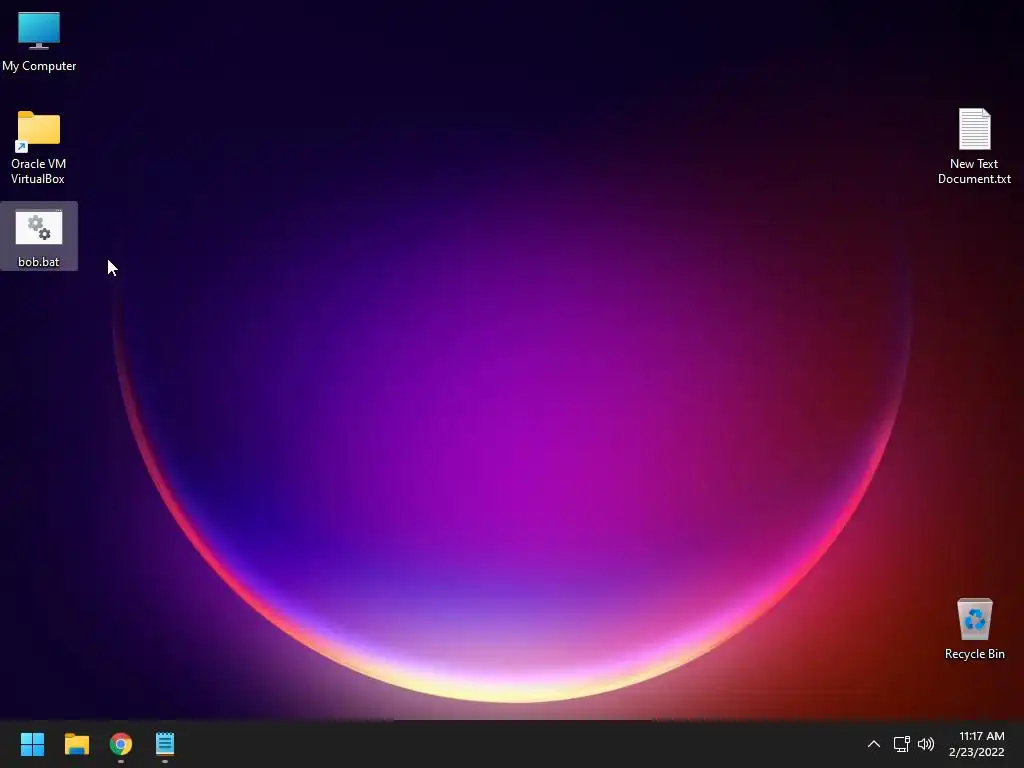Open the clock showing 11:17 AM

pos(982,736)
